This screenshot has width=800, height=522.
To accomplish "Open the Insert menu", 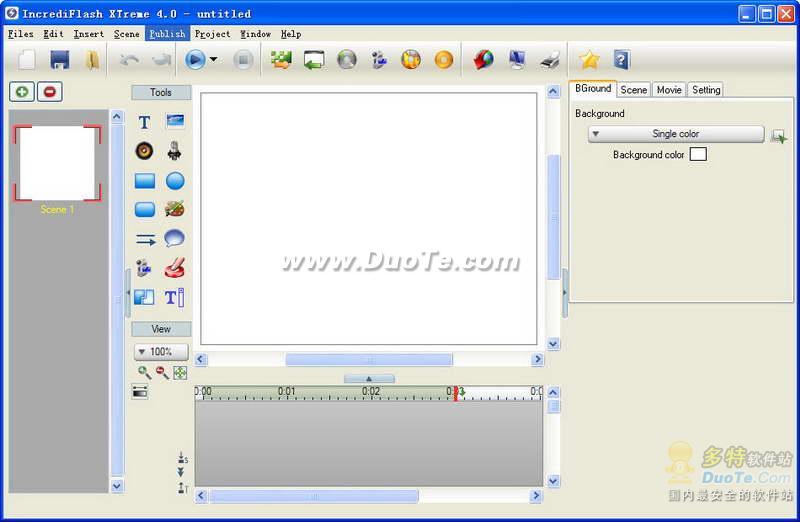I will [x=88, y=34].
